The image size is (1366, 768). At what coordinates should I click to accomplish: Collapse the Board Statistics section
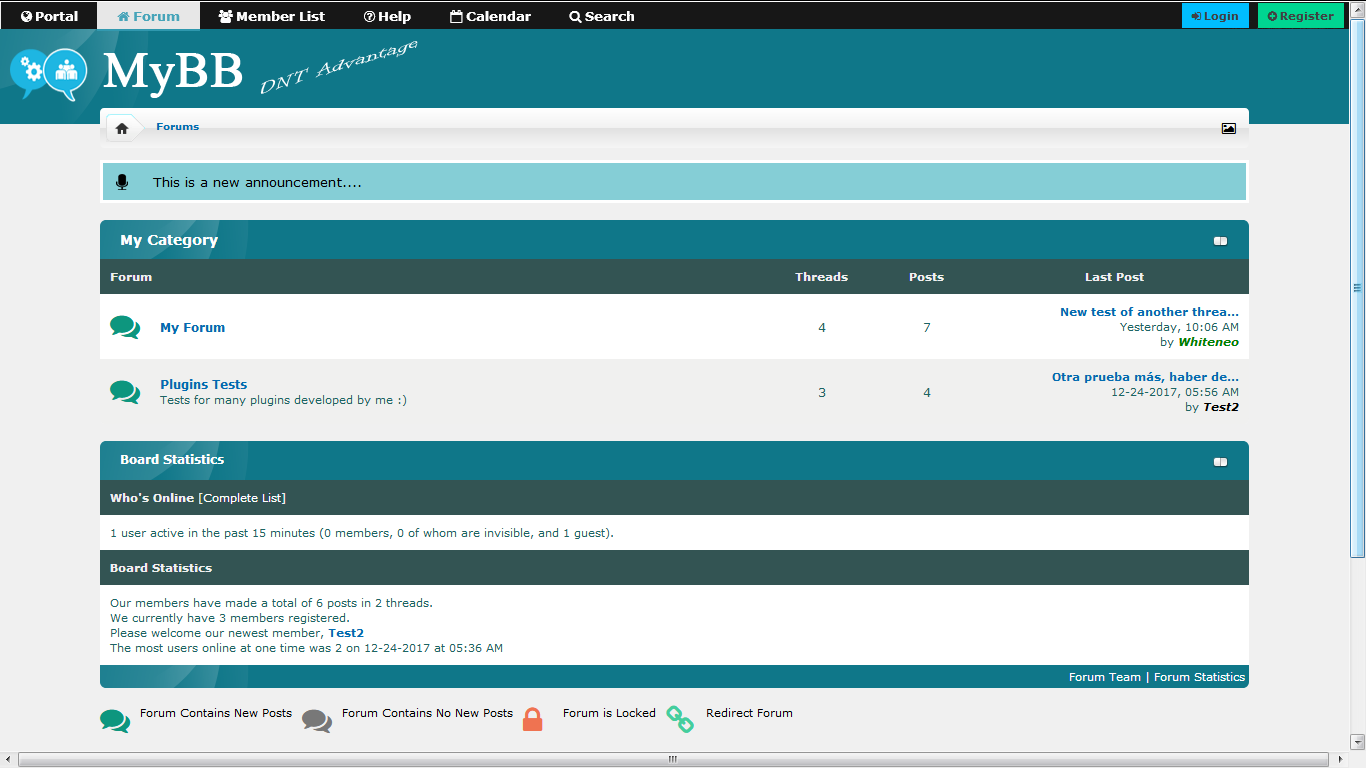[x=1220, y=462]
